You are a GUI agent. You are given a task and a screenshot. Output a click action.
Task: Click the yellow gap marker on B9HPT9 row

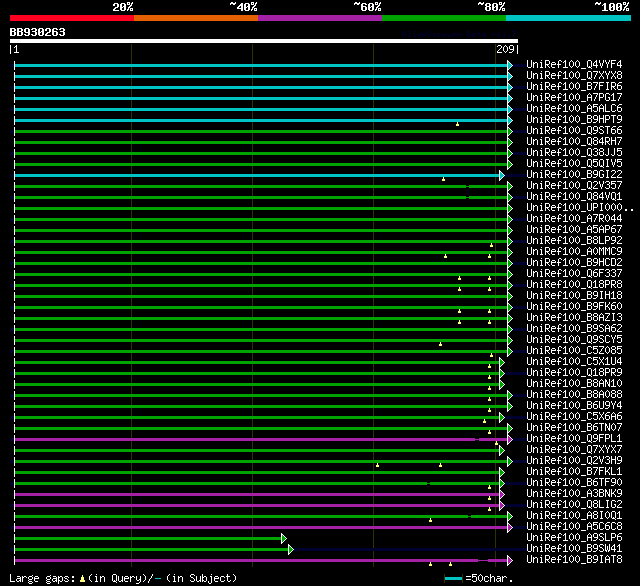coord(457,124)
